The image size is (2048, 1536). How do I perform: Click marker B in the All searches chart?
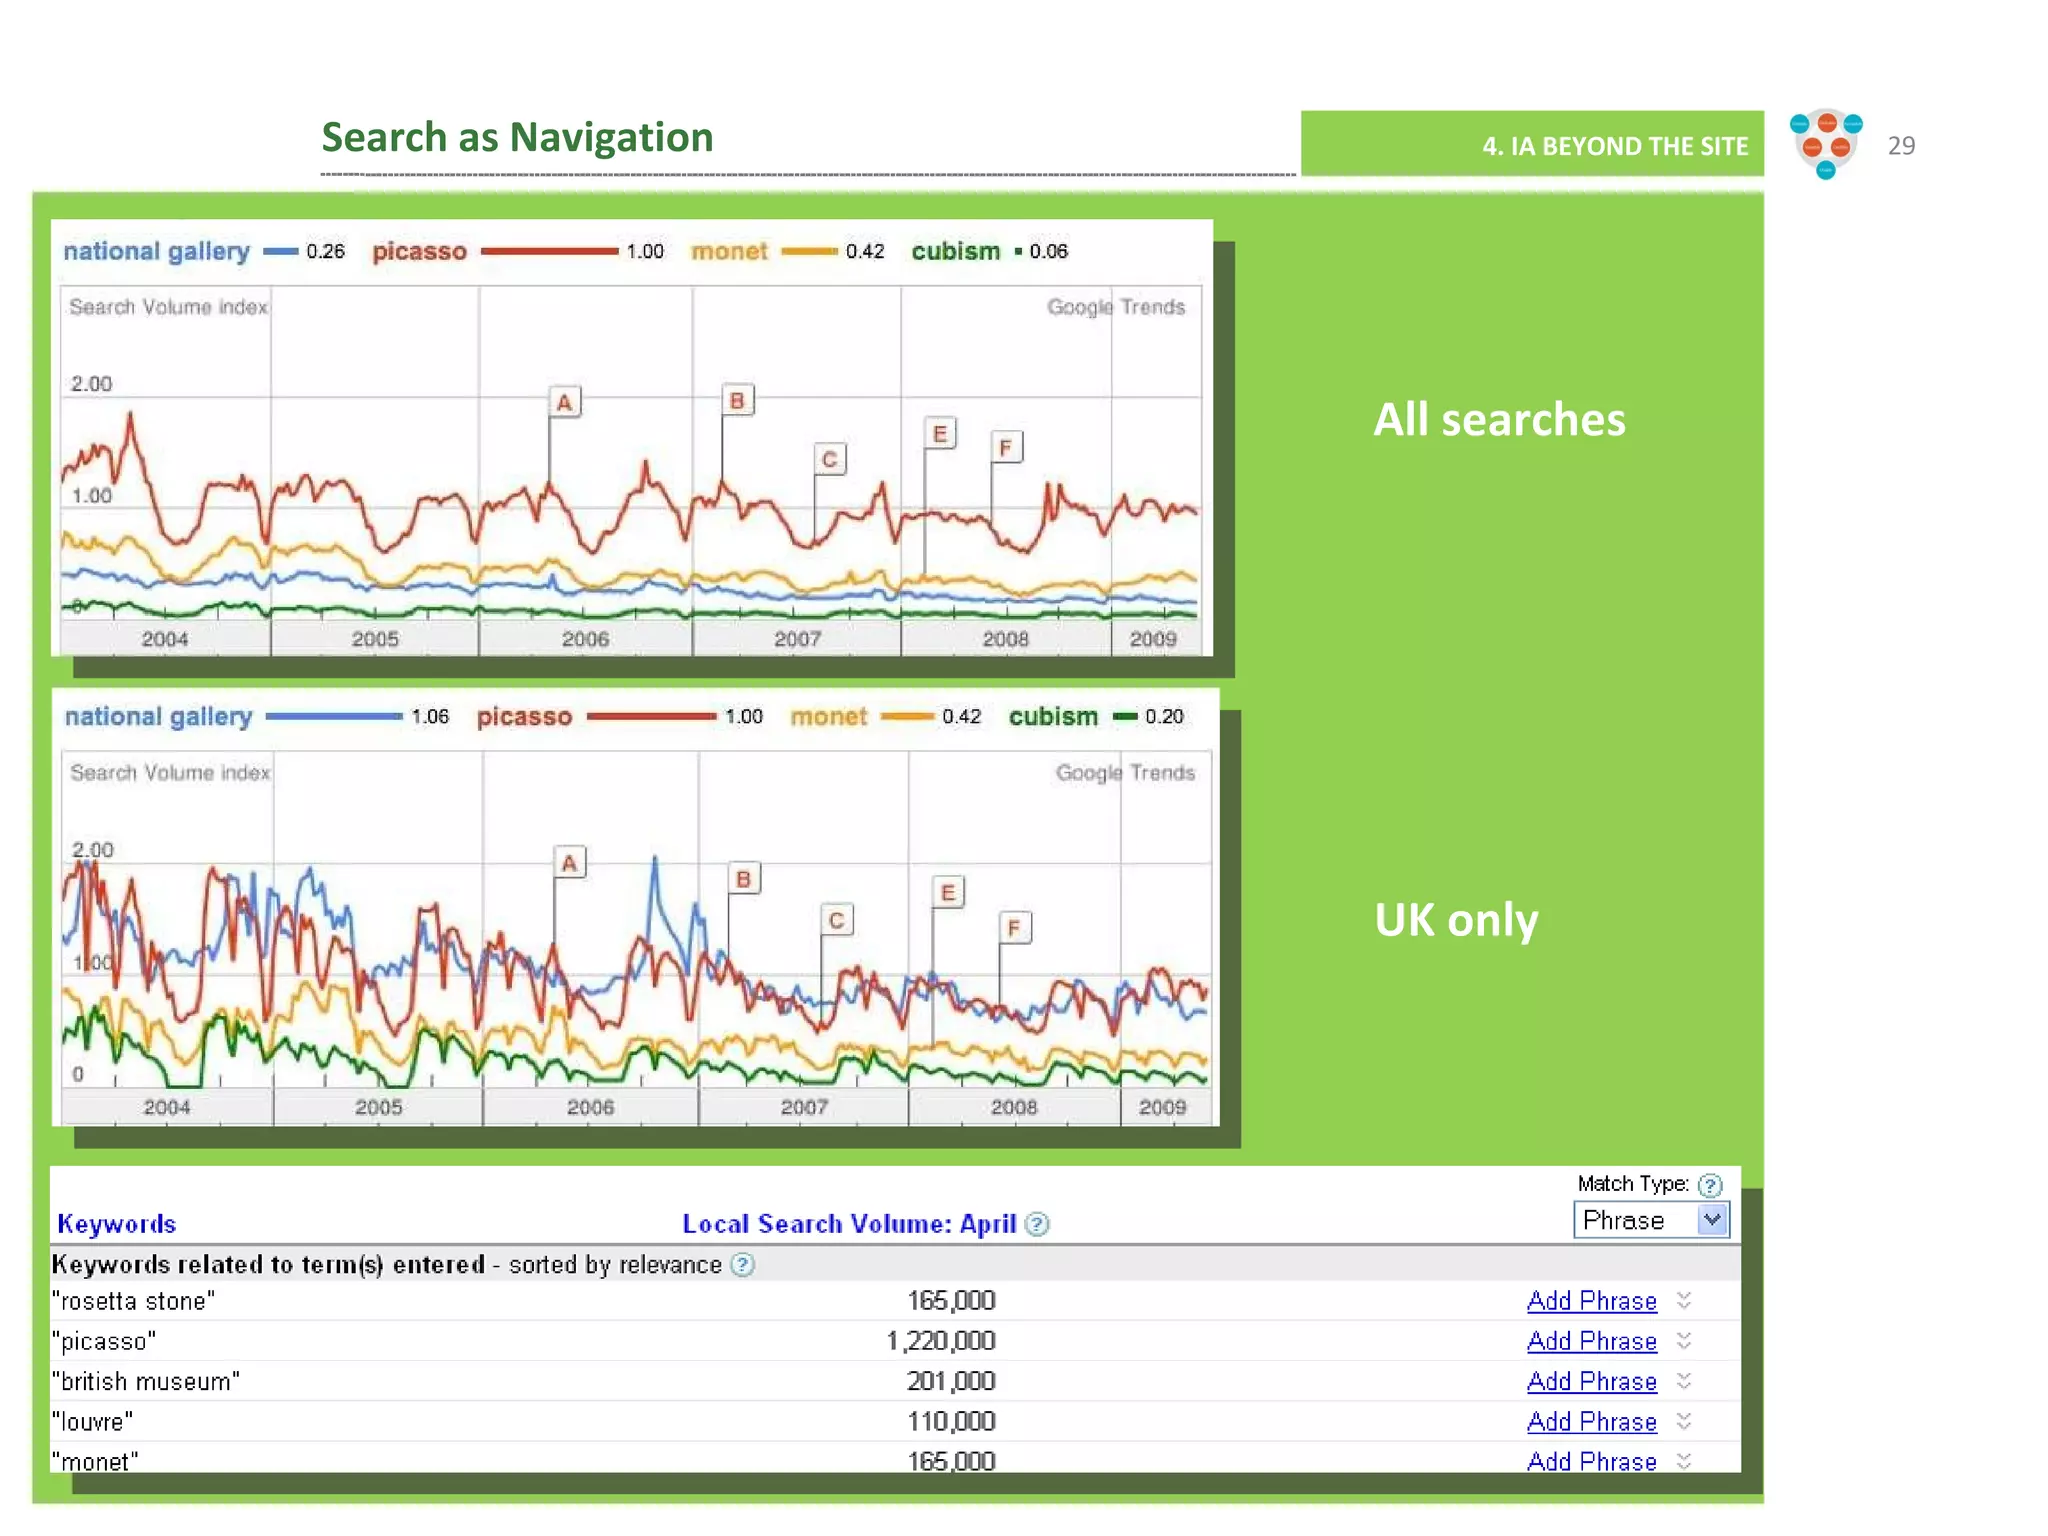[x=738, y=400]
